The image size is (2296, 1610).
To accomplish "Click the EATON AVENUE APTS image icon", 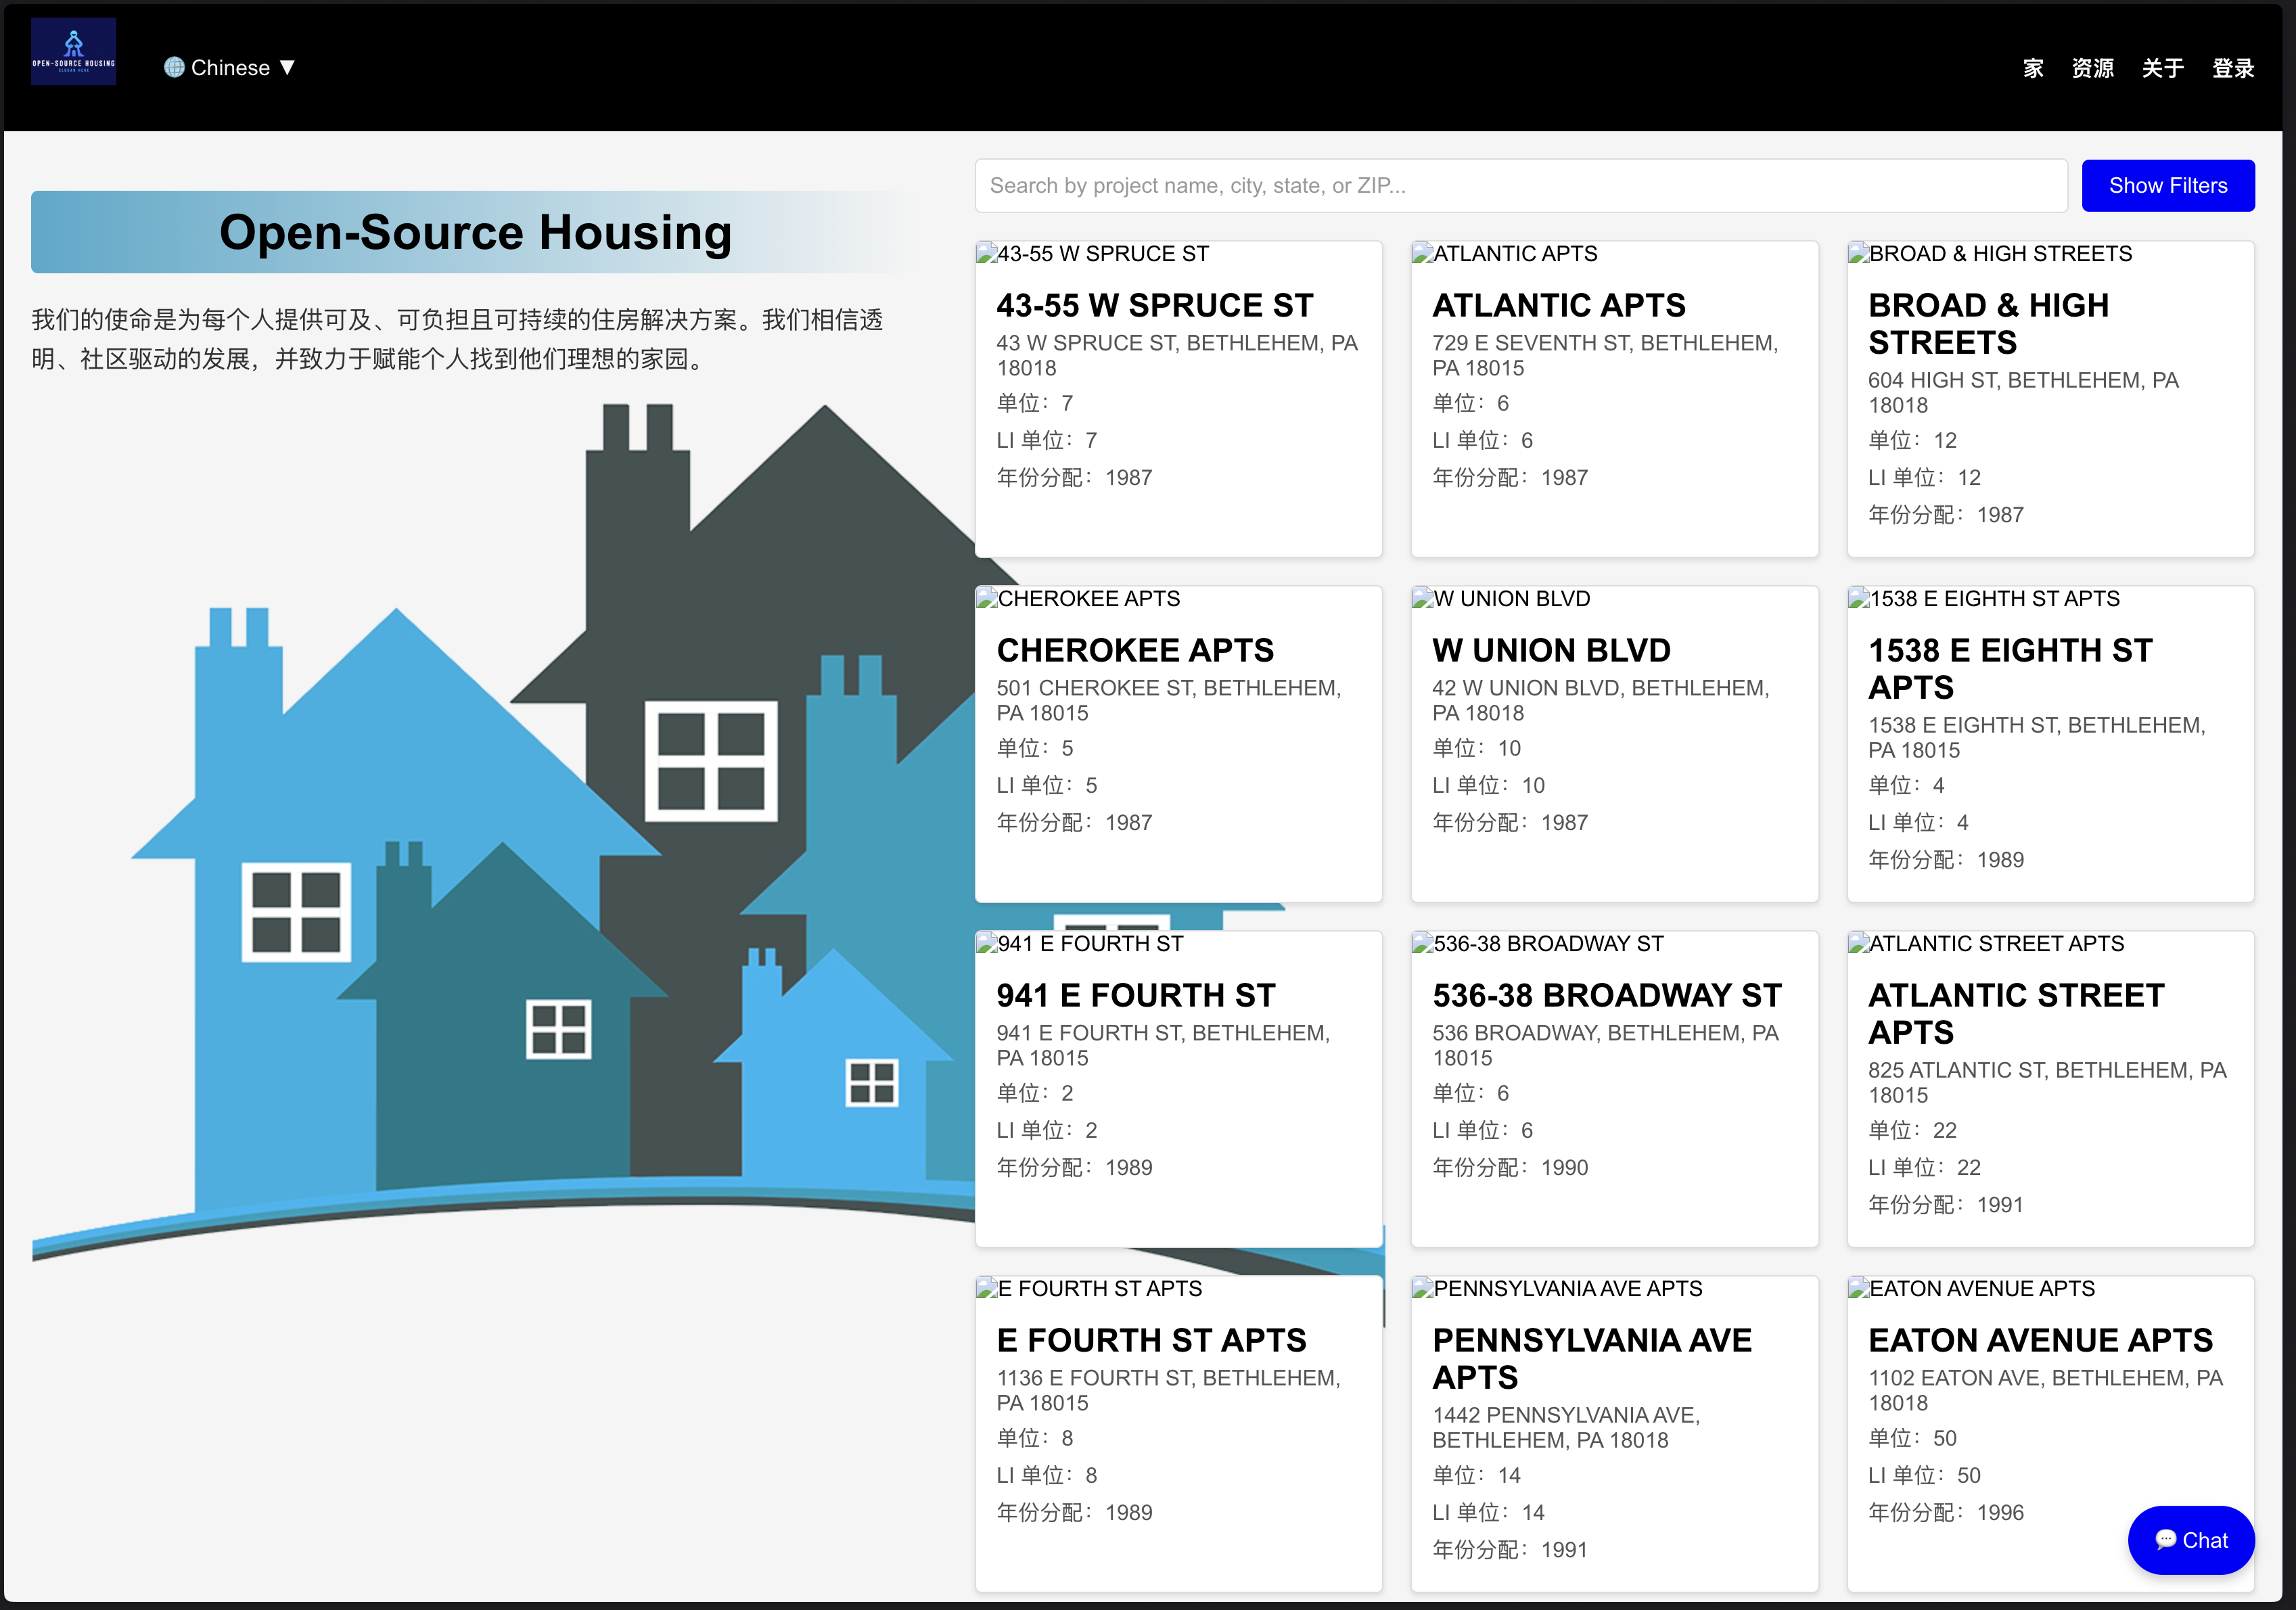I will 1858,1289.
